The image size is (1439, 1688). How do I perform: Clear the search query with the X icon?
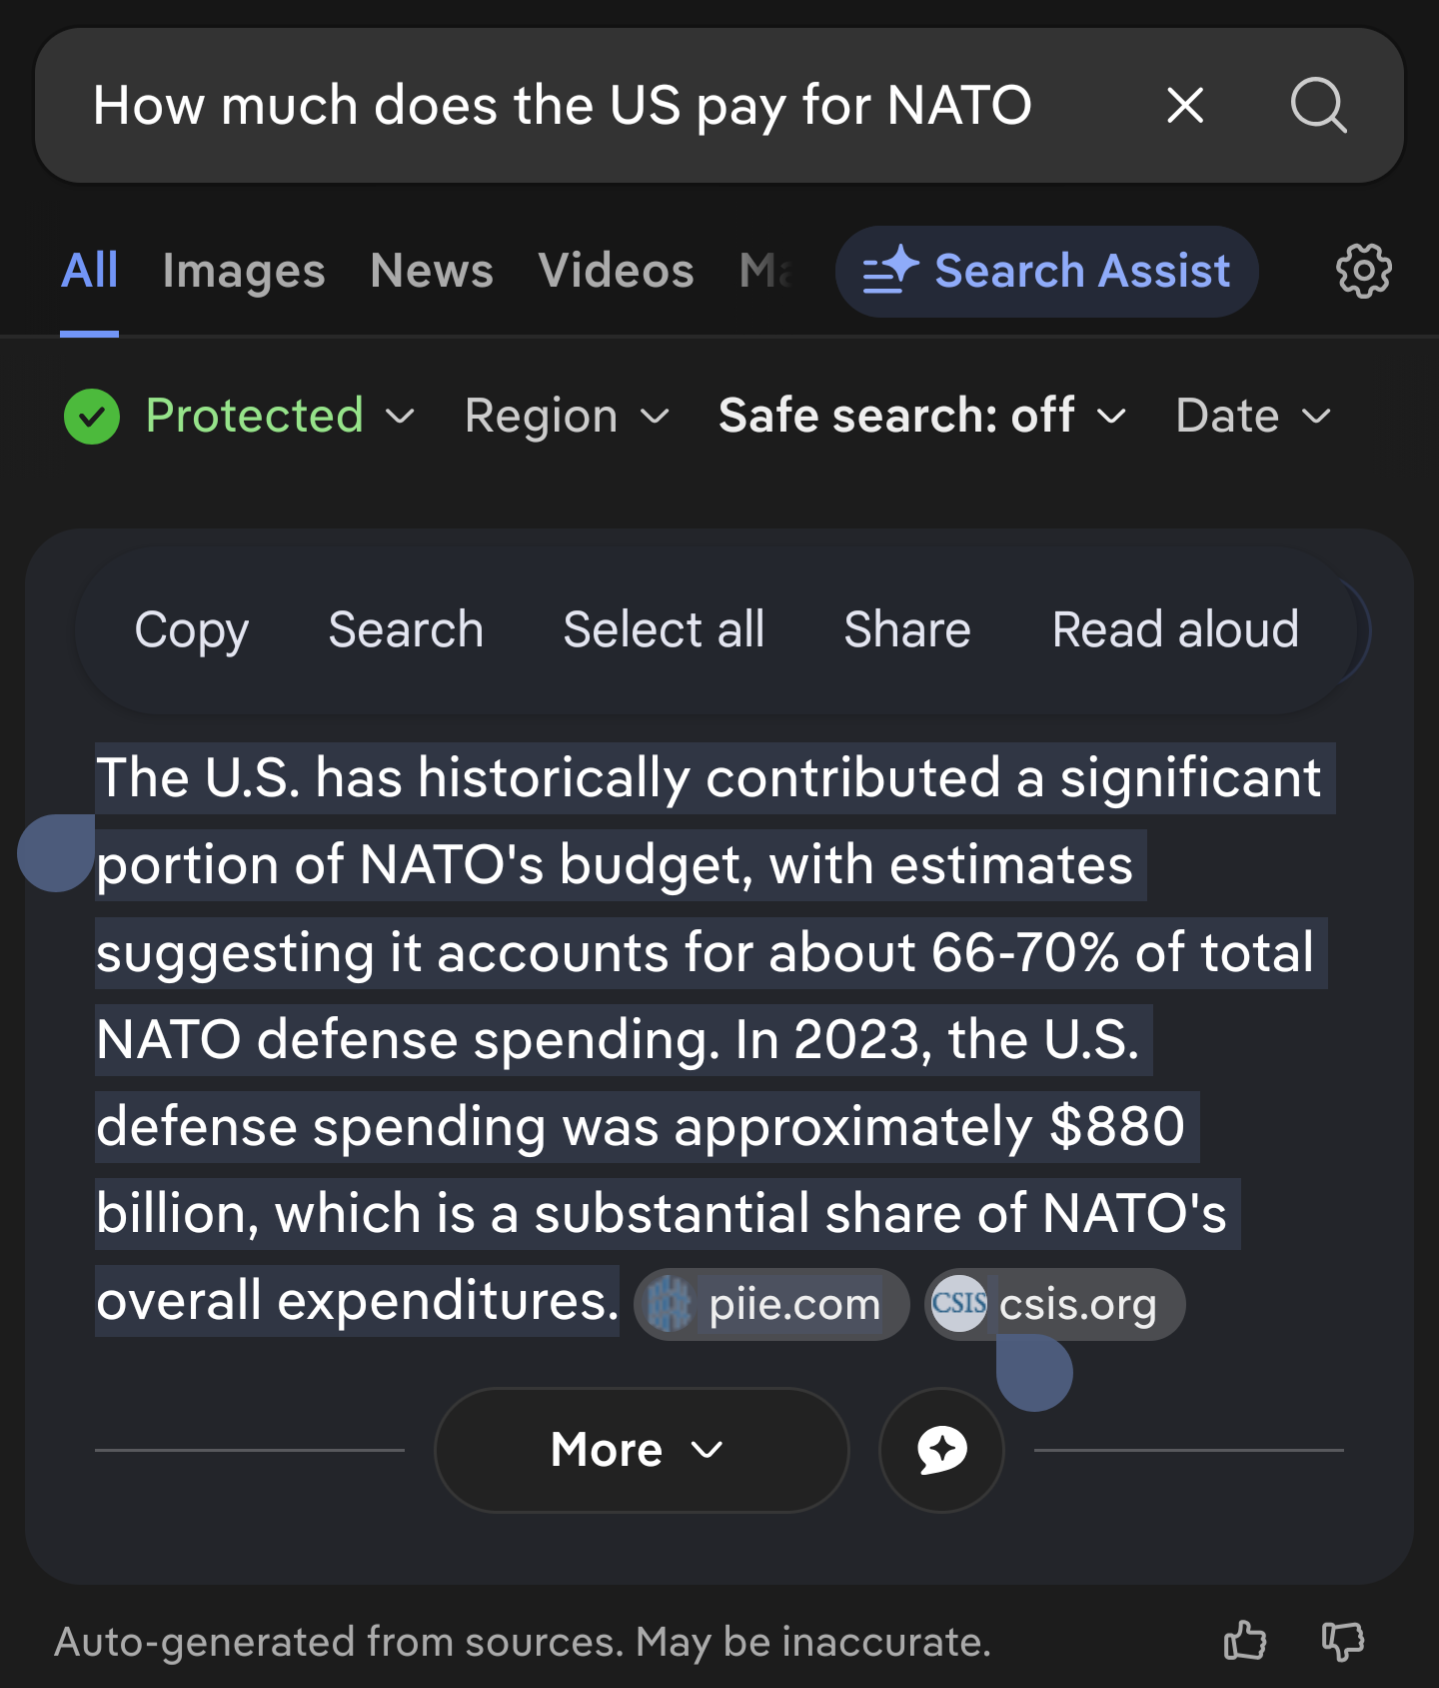click(x=1185, y=105)
